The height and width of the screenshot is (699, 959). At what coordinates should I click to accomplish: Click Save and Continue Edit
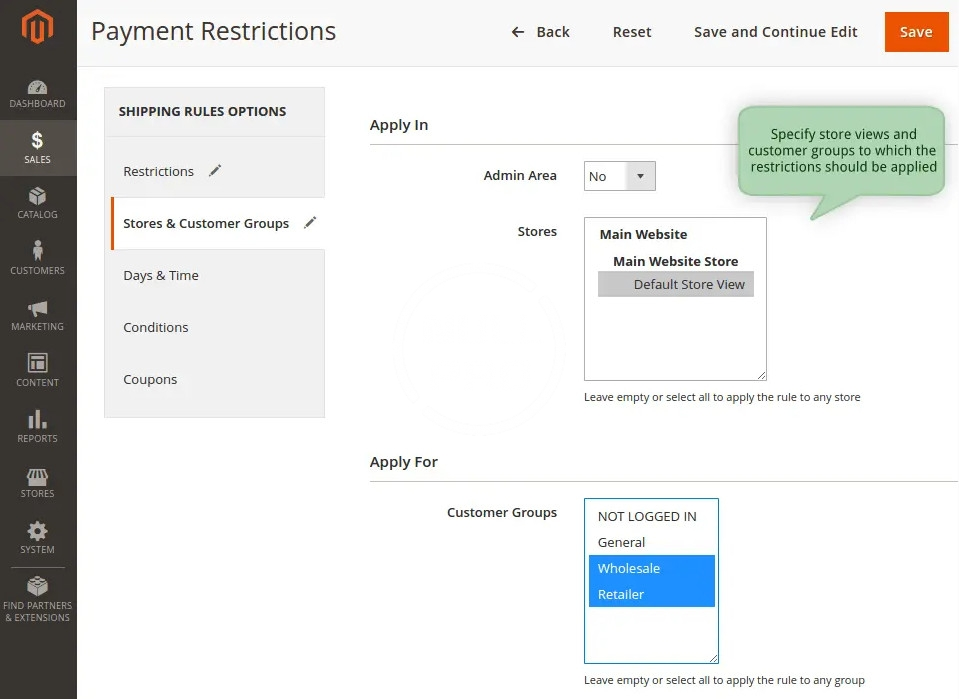pos(775,32)
